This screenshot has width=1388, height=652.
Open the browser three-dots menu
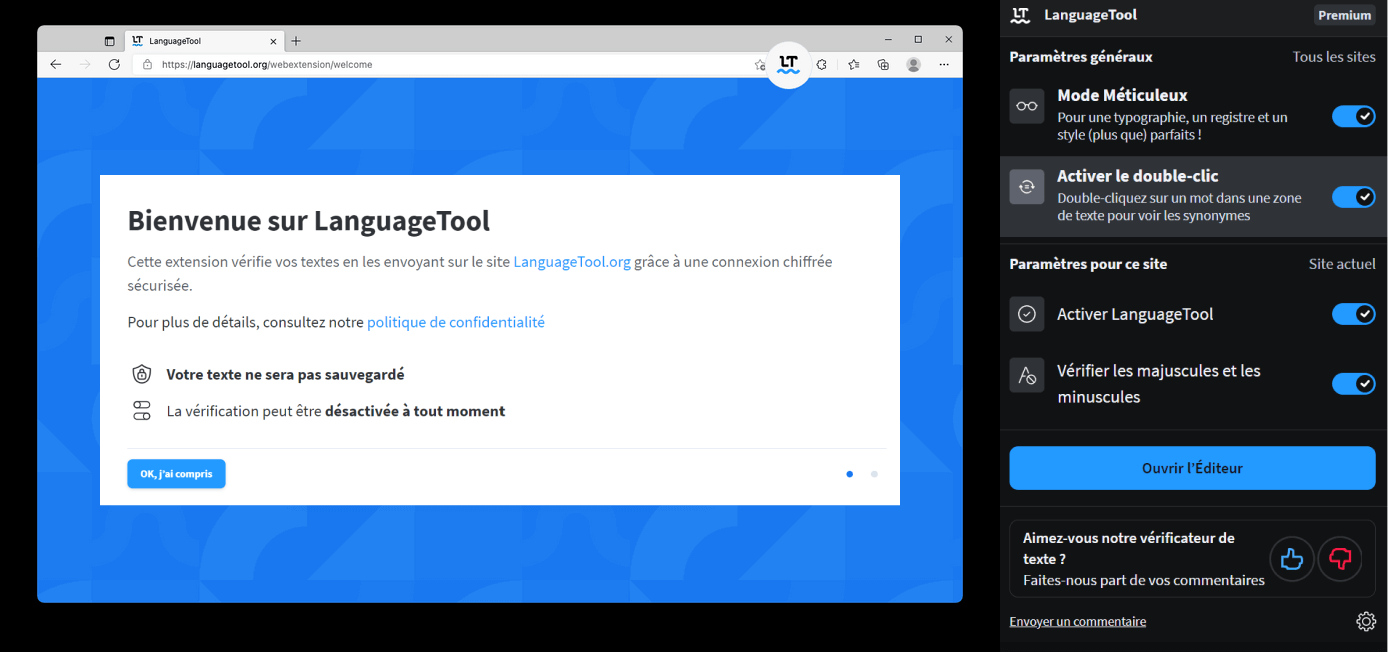(944, 64)
